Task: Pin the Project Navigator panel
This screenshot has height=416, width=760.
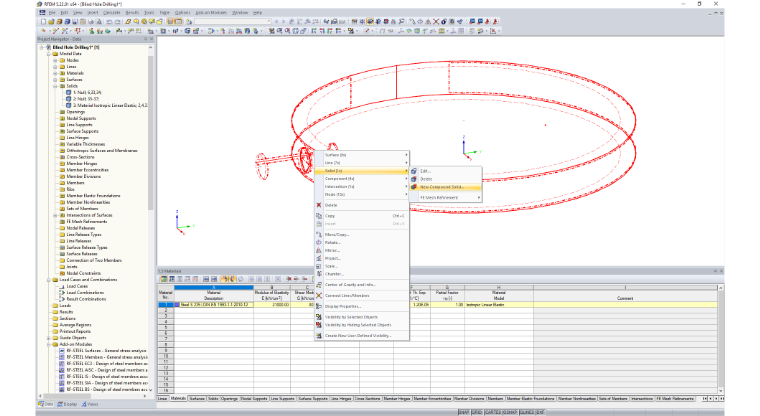Action: coord(145,39)
